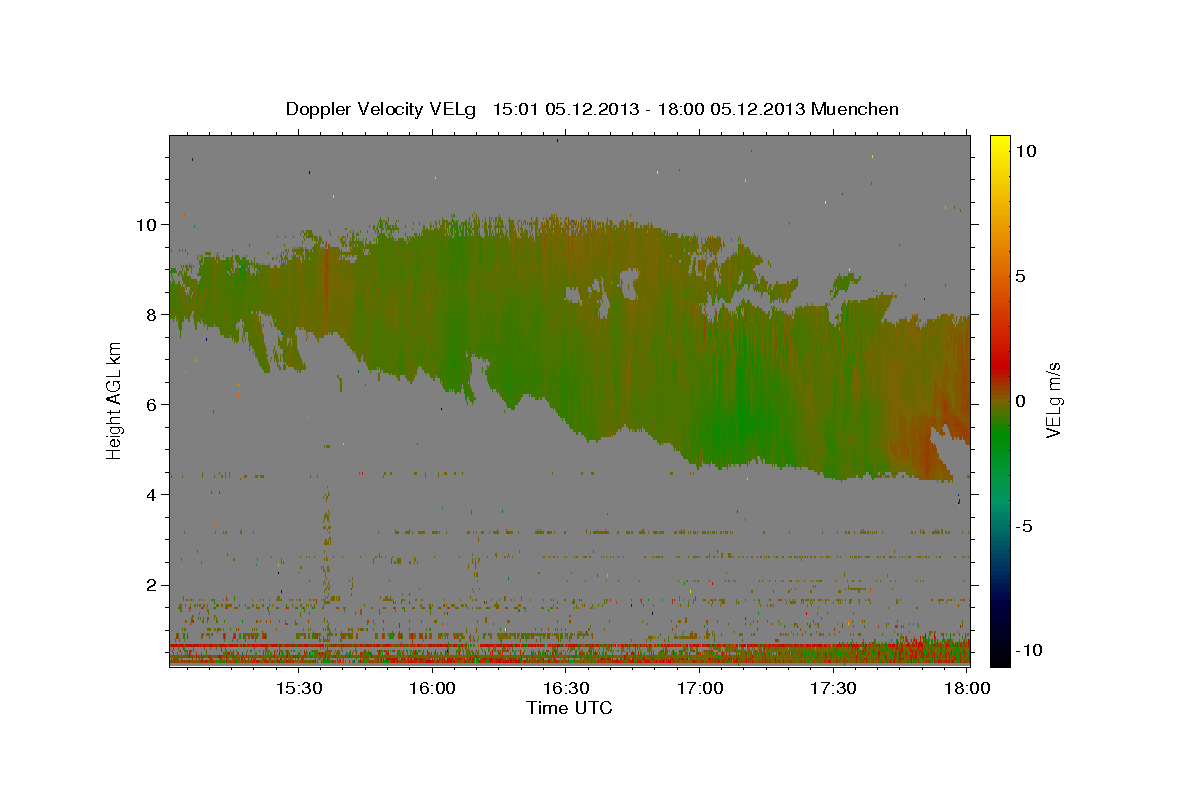
Task: Click the "Muenchen" location in the title
Action: 856,109
